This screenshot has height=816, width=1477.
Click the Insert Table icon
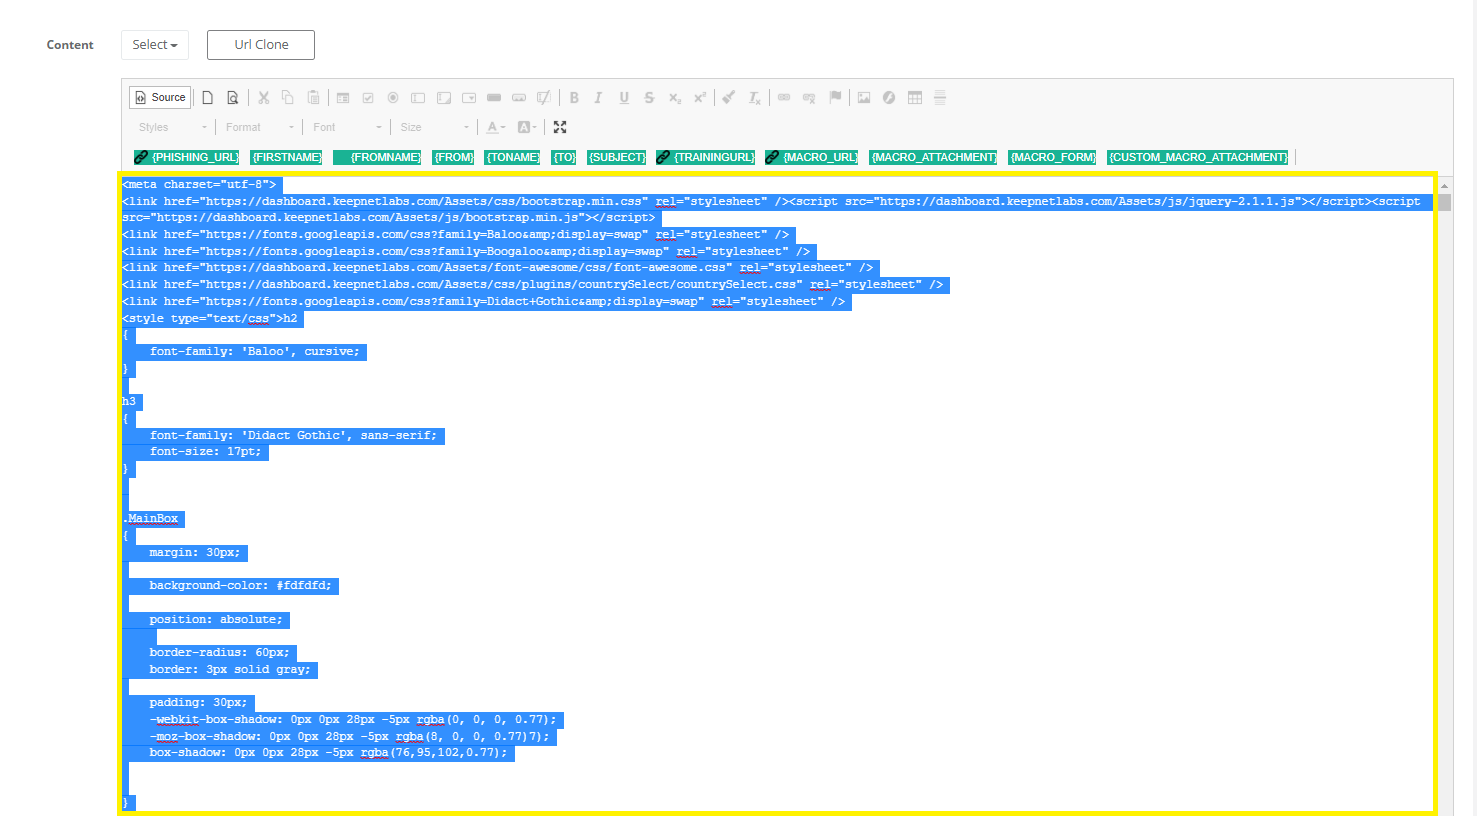[x=915, y=97]
